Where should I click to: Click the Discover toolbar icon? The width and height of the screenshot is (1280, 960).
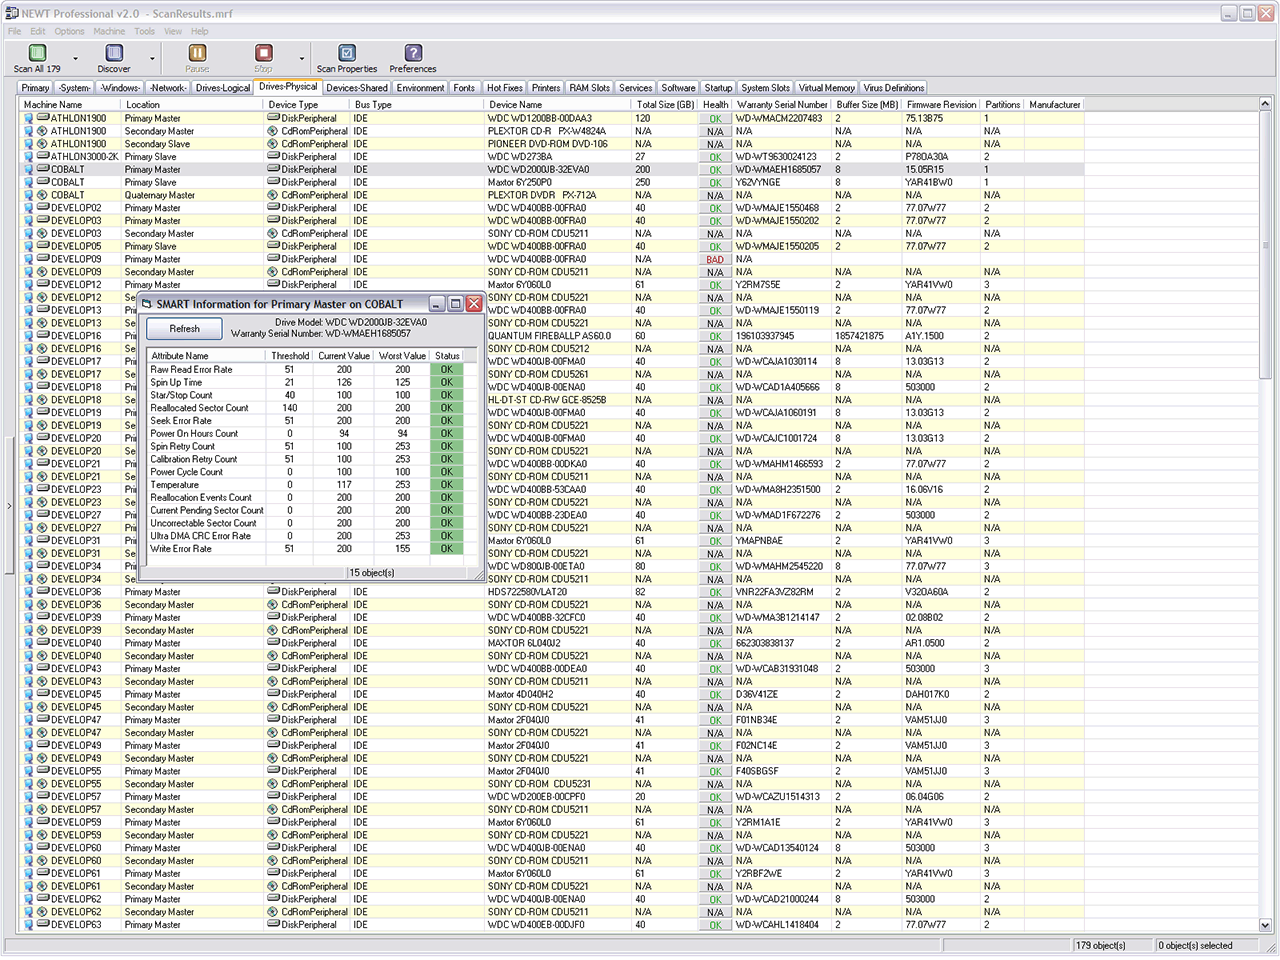(114, 54)
